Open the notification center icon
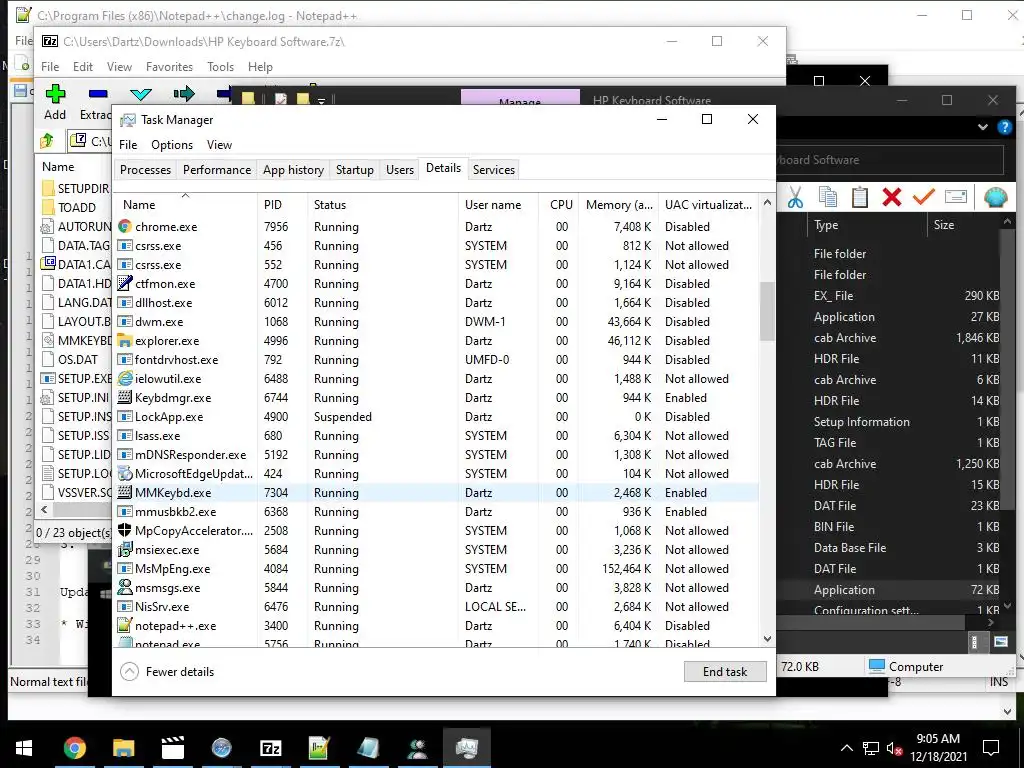 (x=991, y=748)
